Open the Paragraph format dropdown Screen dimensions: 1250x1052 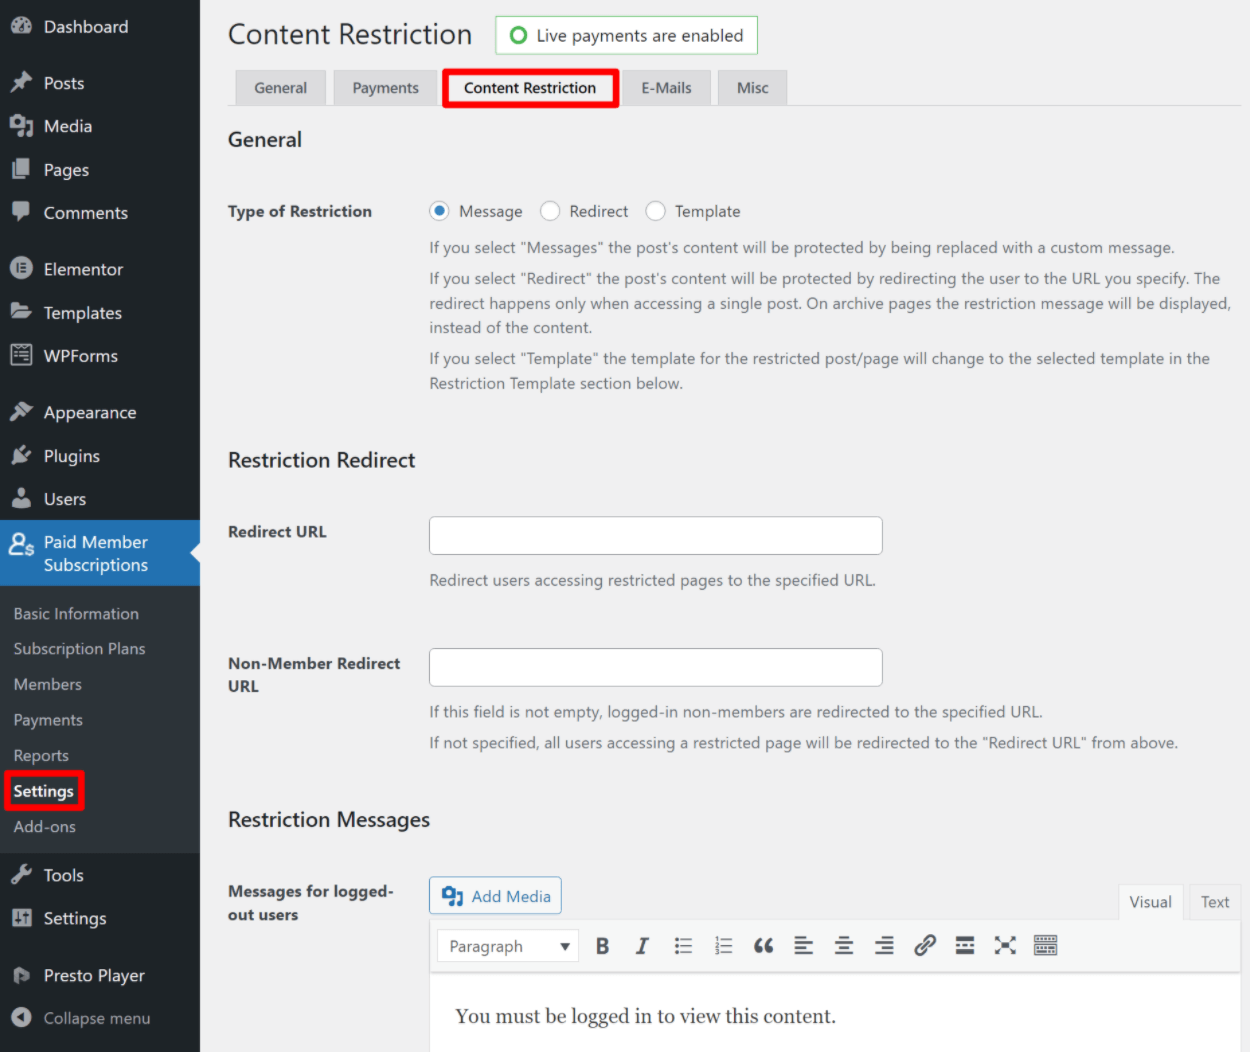[x=509, y=946]
